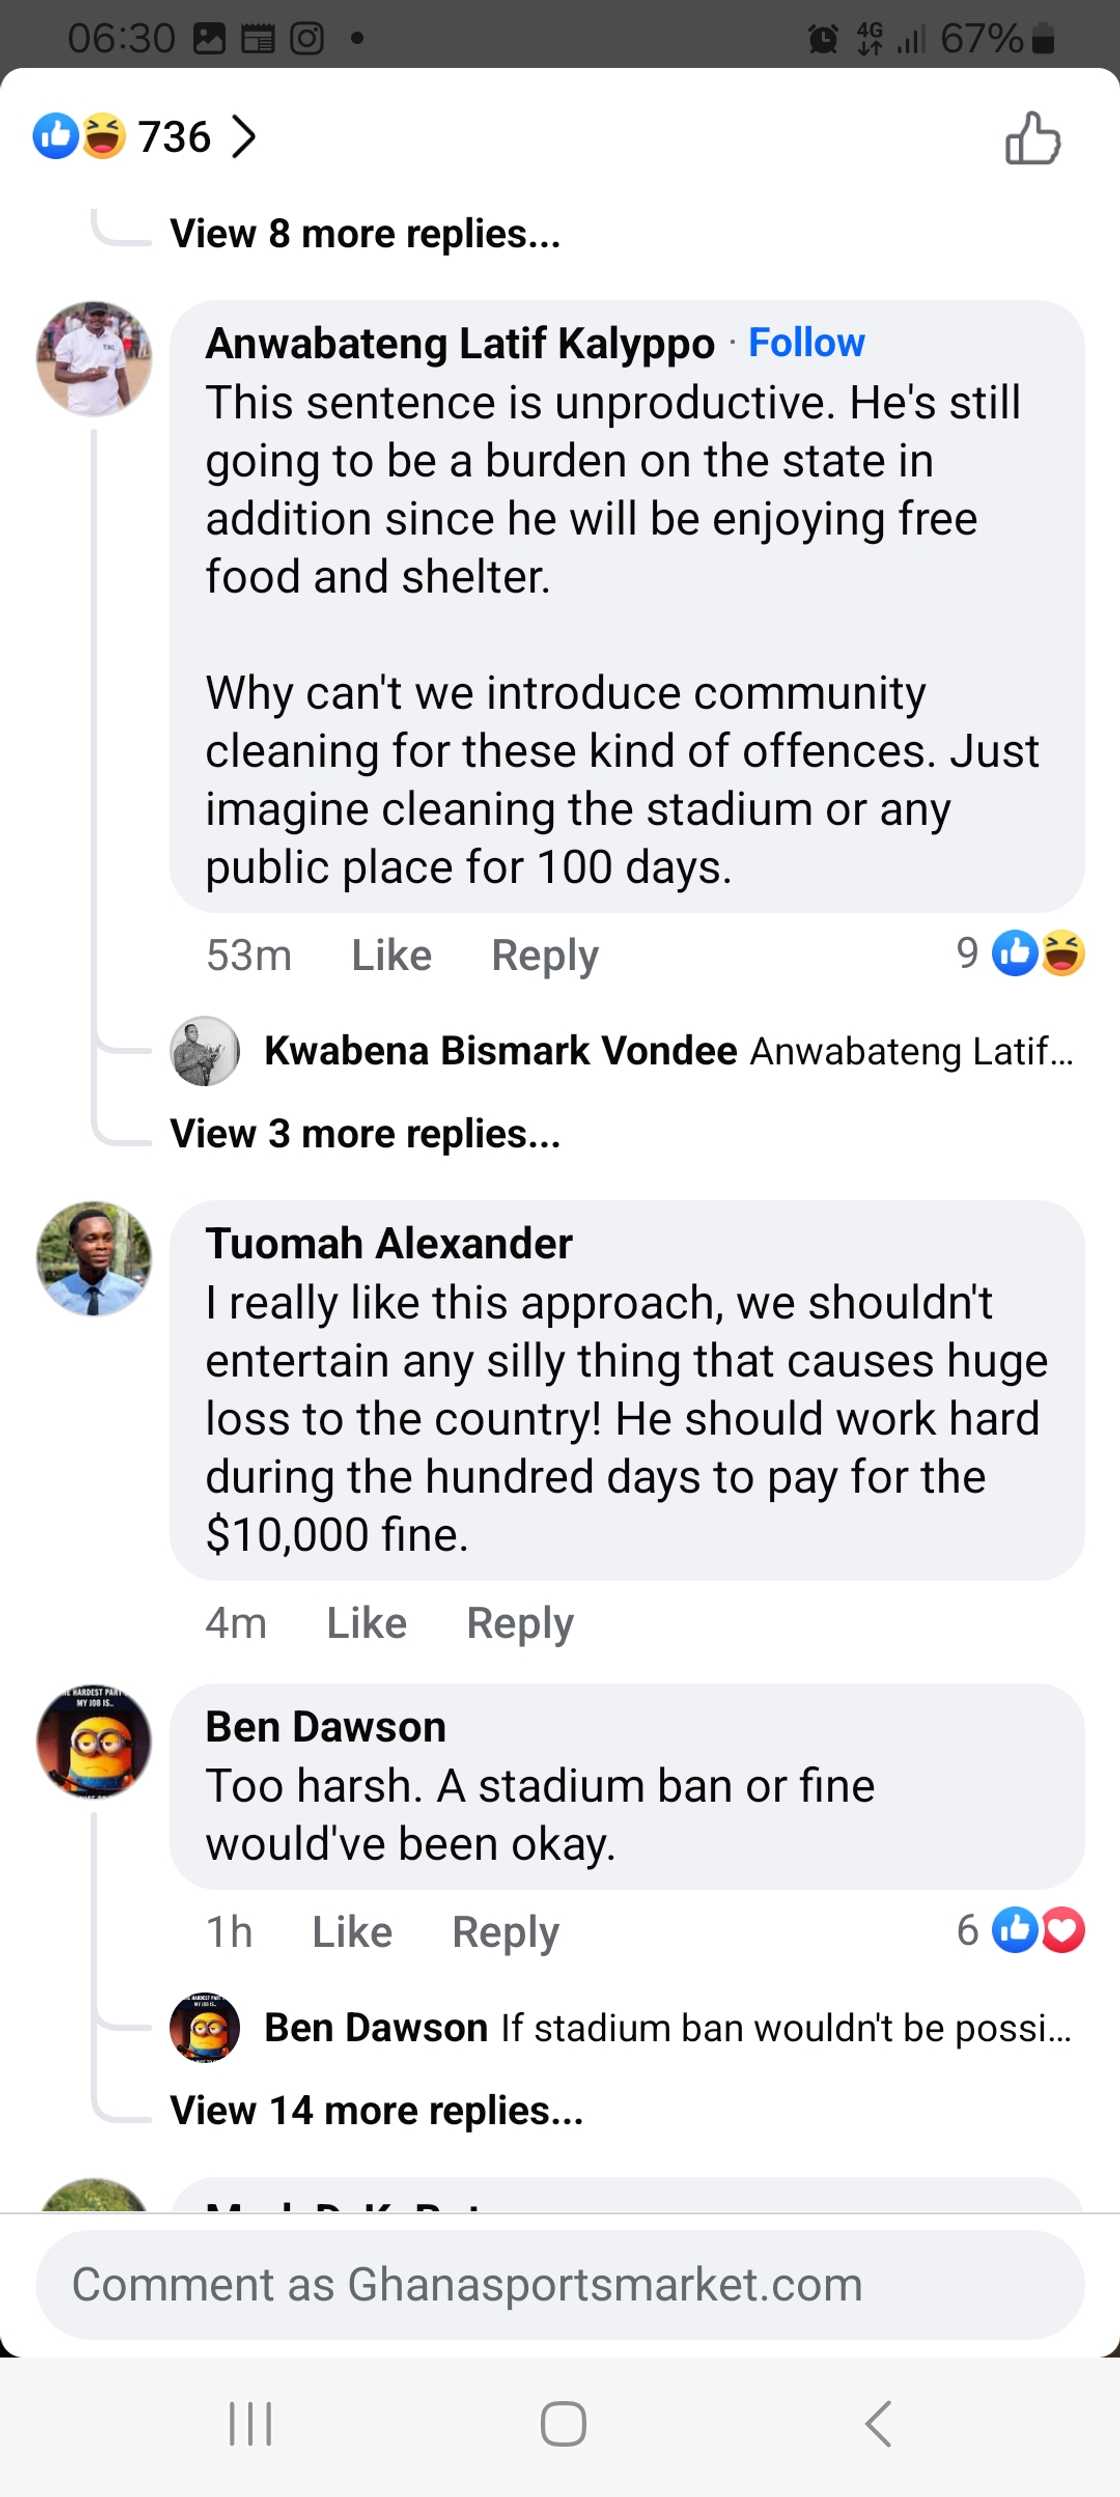Screen dimensions: 1120x2497
Task: Like Ben Dawson's comment
Action: click(351, 1931)
